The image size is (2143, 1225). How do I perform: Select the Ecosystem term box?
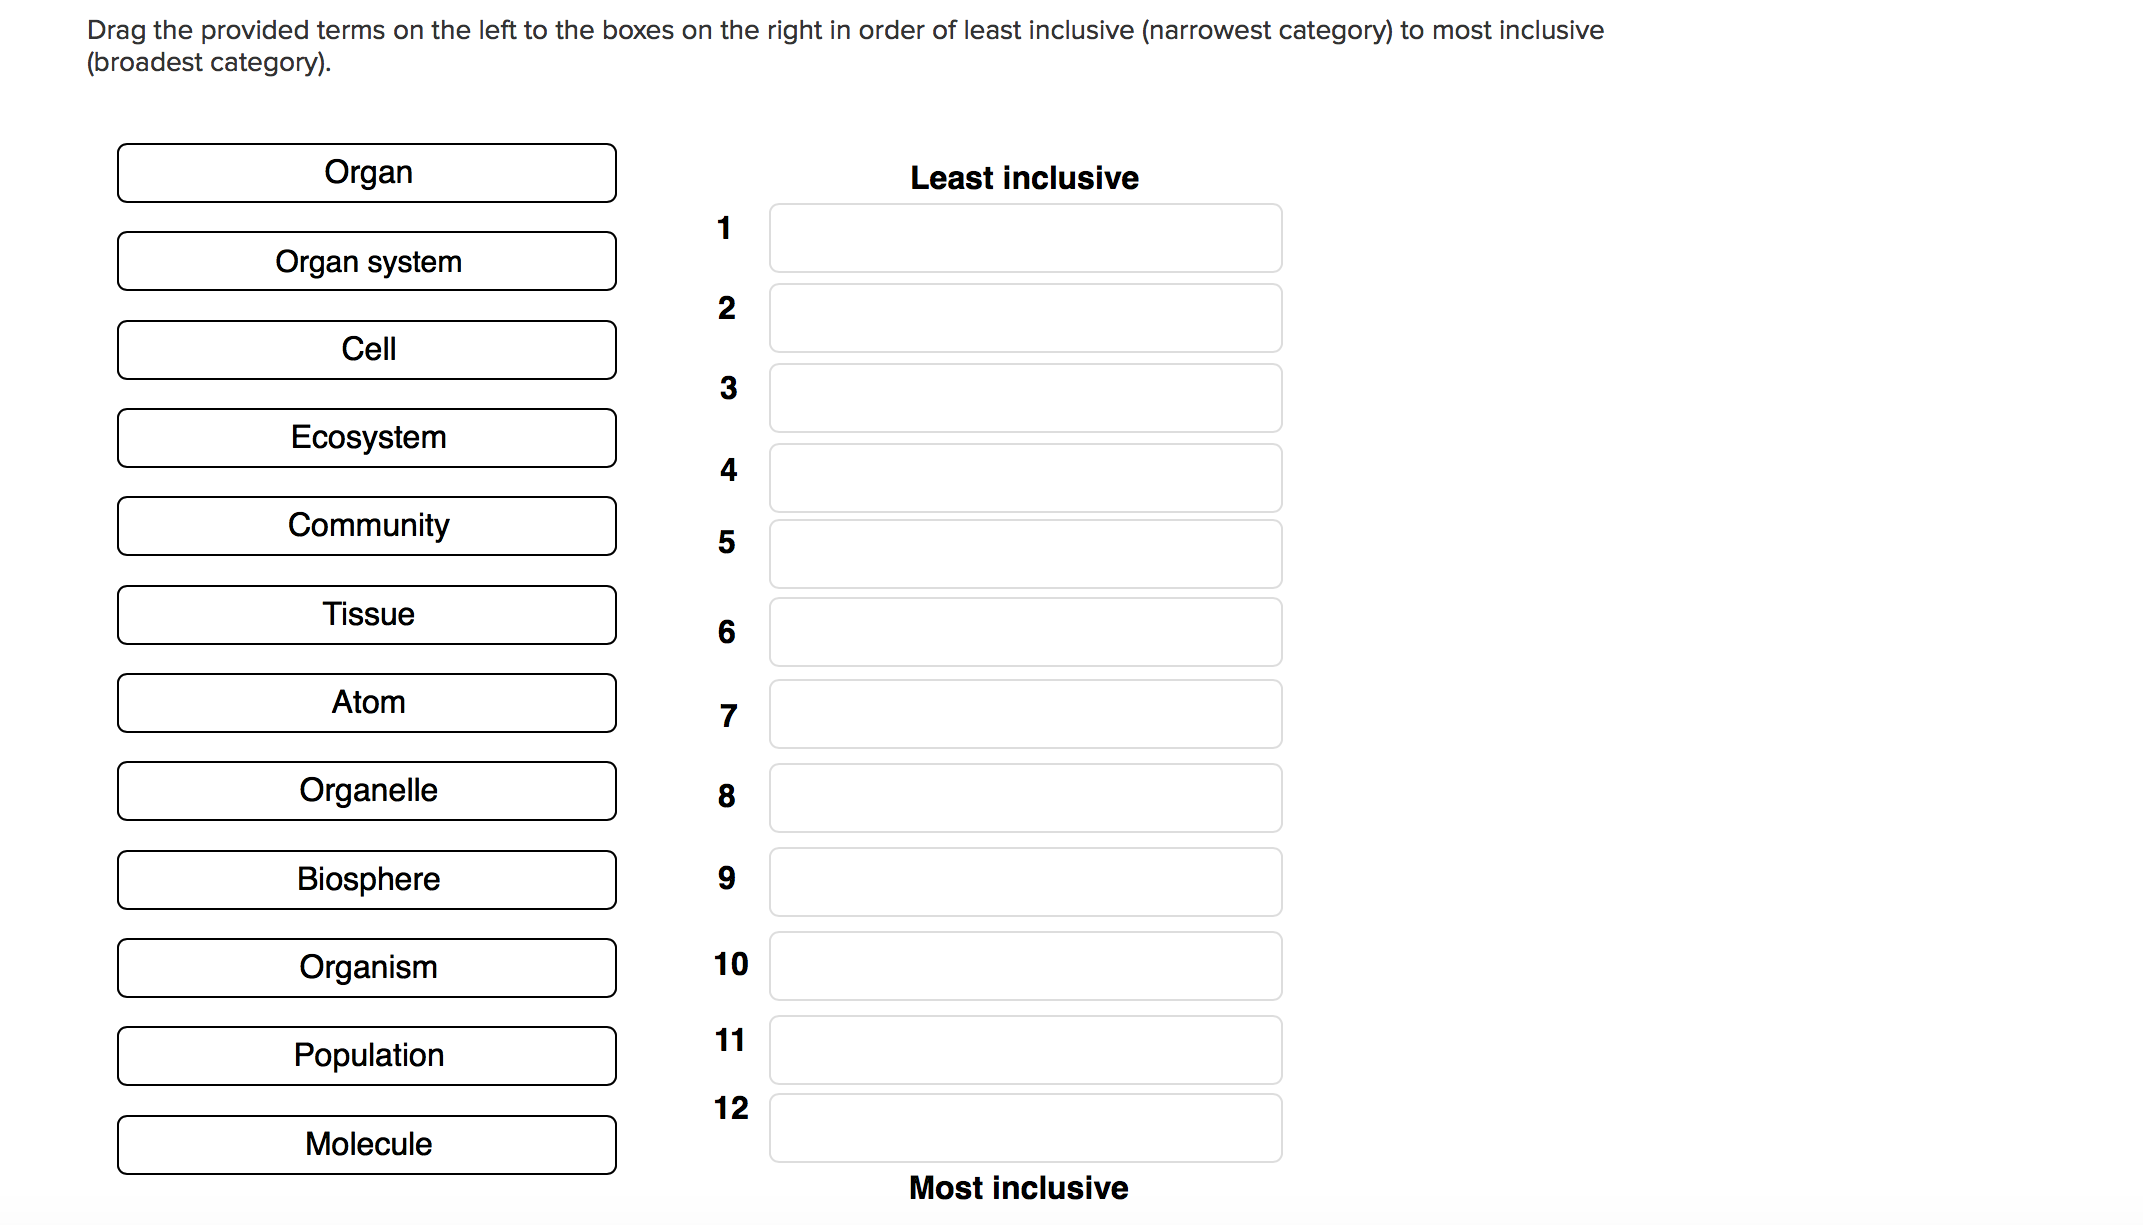pyautogui.click(x=367, y=437)
